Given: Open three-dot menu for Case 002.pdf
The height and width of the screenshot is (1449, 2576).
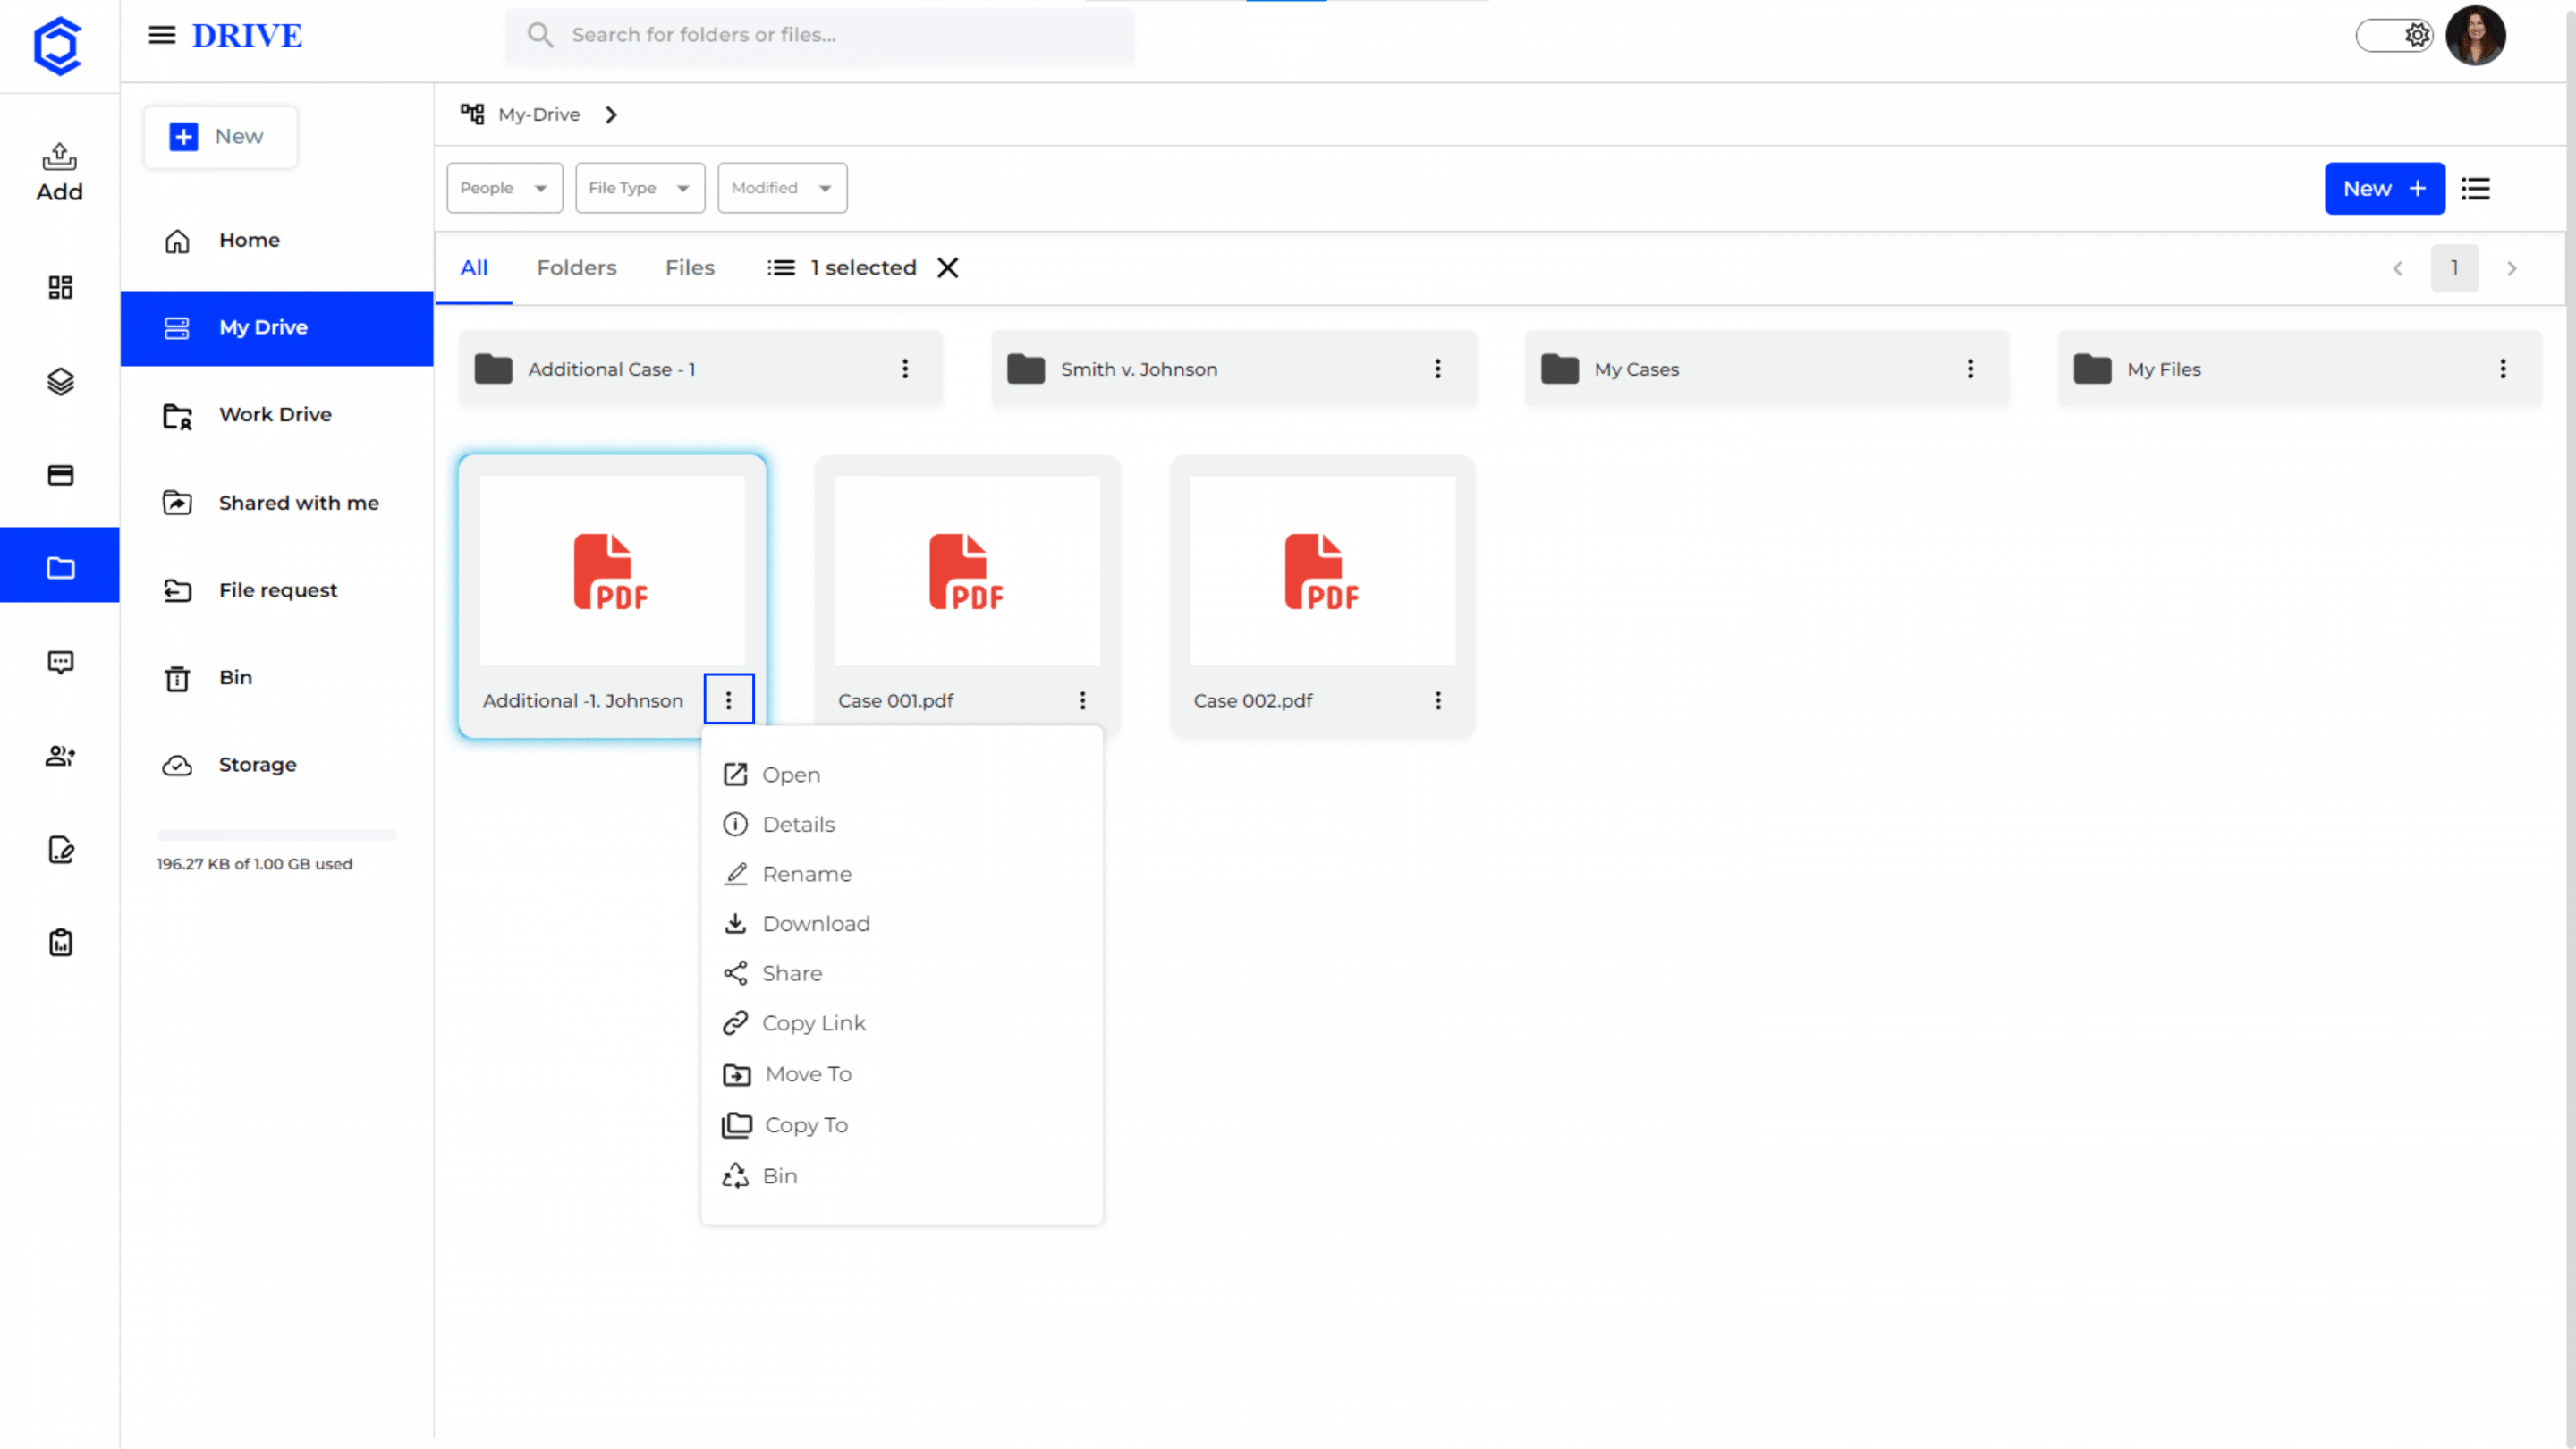Looking at the screenshot, I should coord(1439,701).
